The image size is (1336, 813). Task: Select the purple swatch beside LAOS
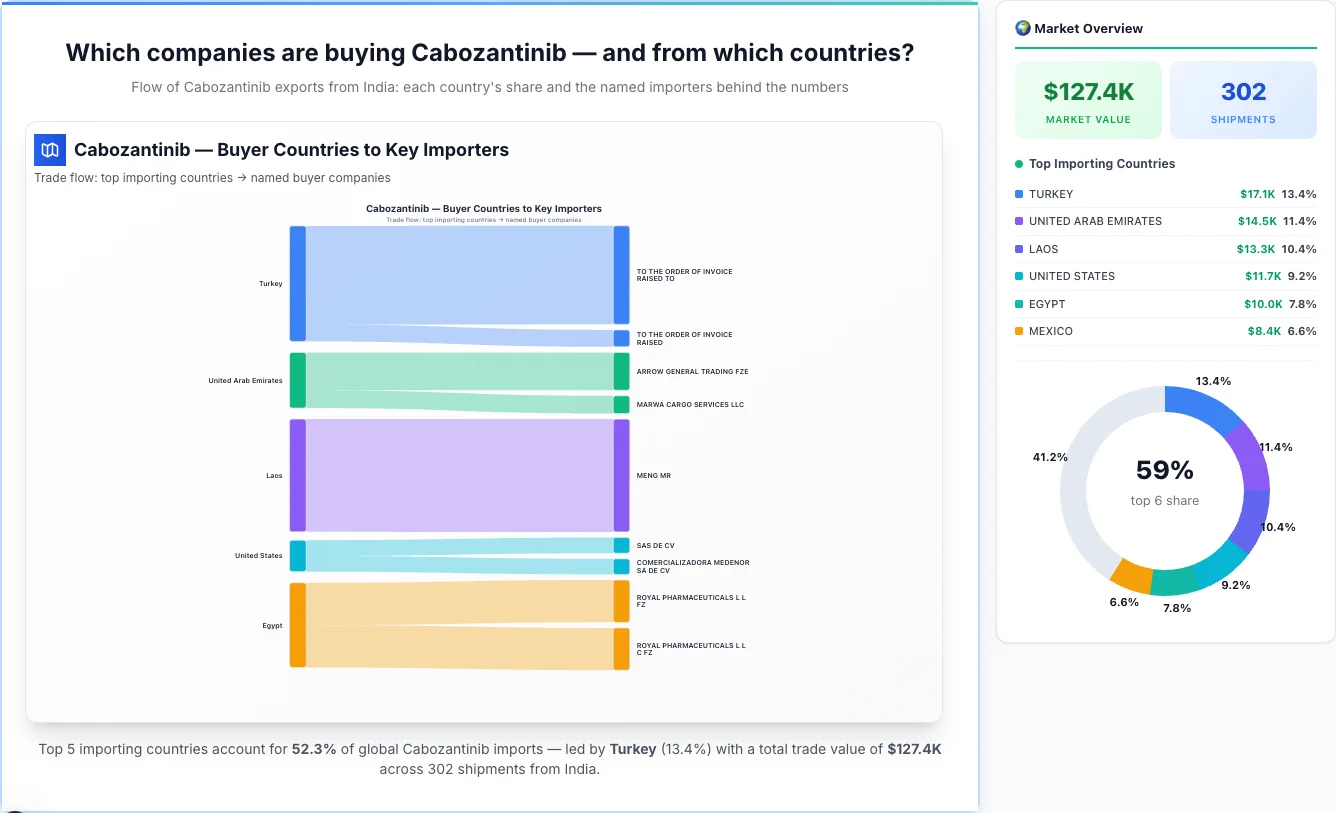coord(1020,248)
